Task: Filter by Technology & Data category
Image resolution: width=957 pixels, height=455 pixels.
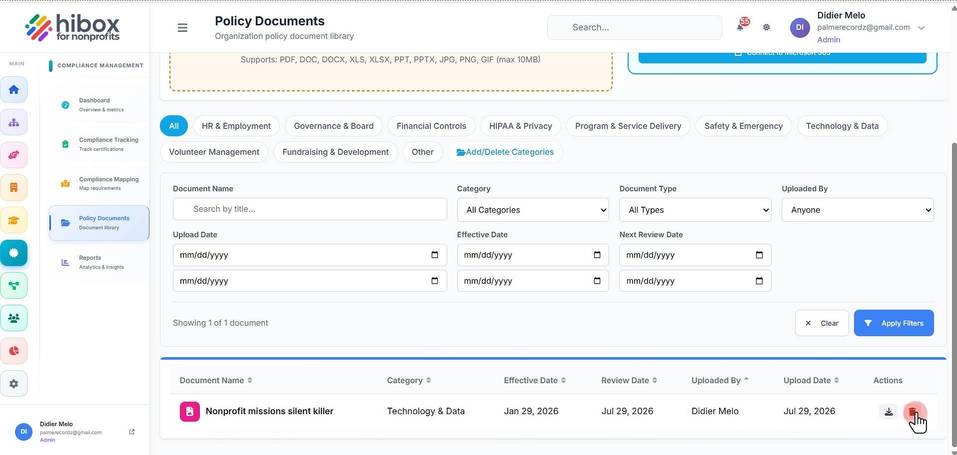Action: (842, 126)
